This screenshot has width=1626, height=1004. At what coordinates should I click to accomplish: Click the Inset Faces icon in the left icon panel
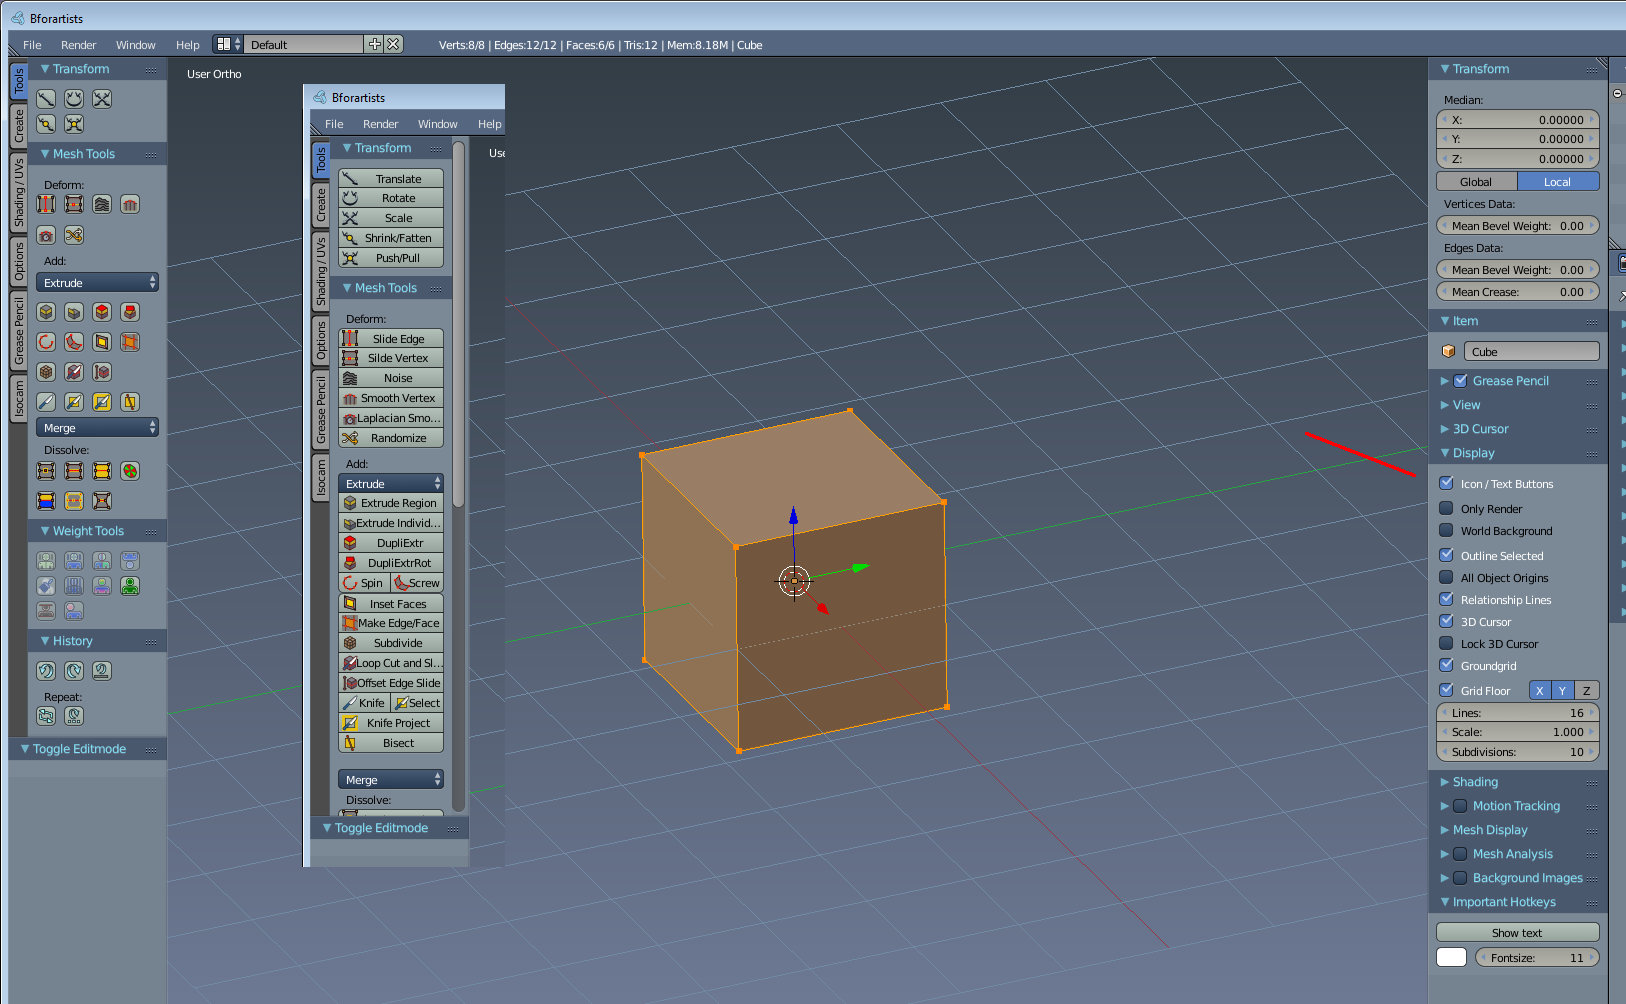pyautogui.click(x=102, y=342)
